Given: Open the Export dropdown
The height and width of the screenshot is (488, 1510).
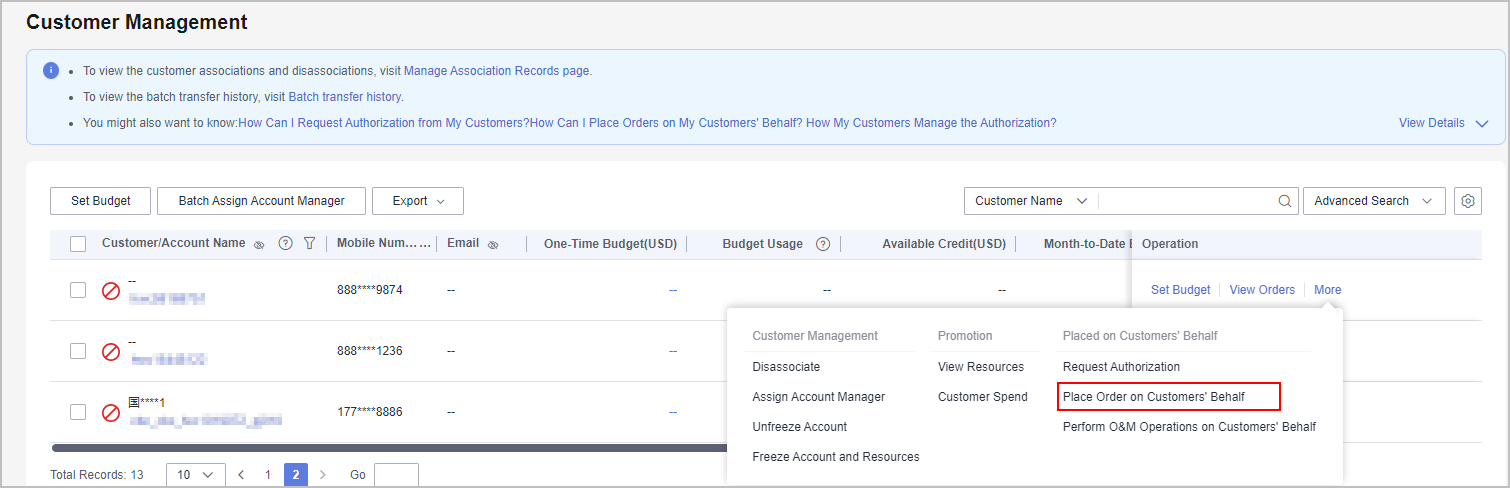Looking at the screenshot, I should pyautogui.click(x=417, y=201).
